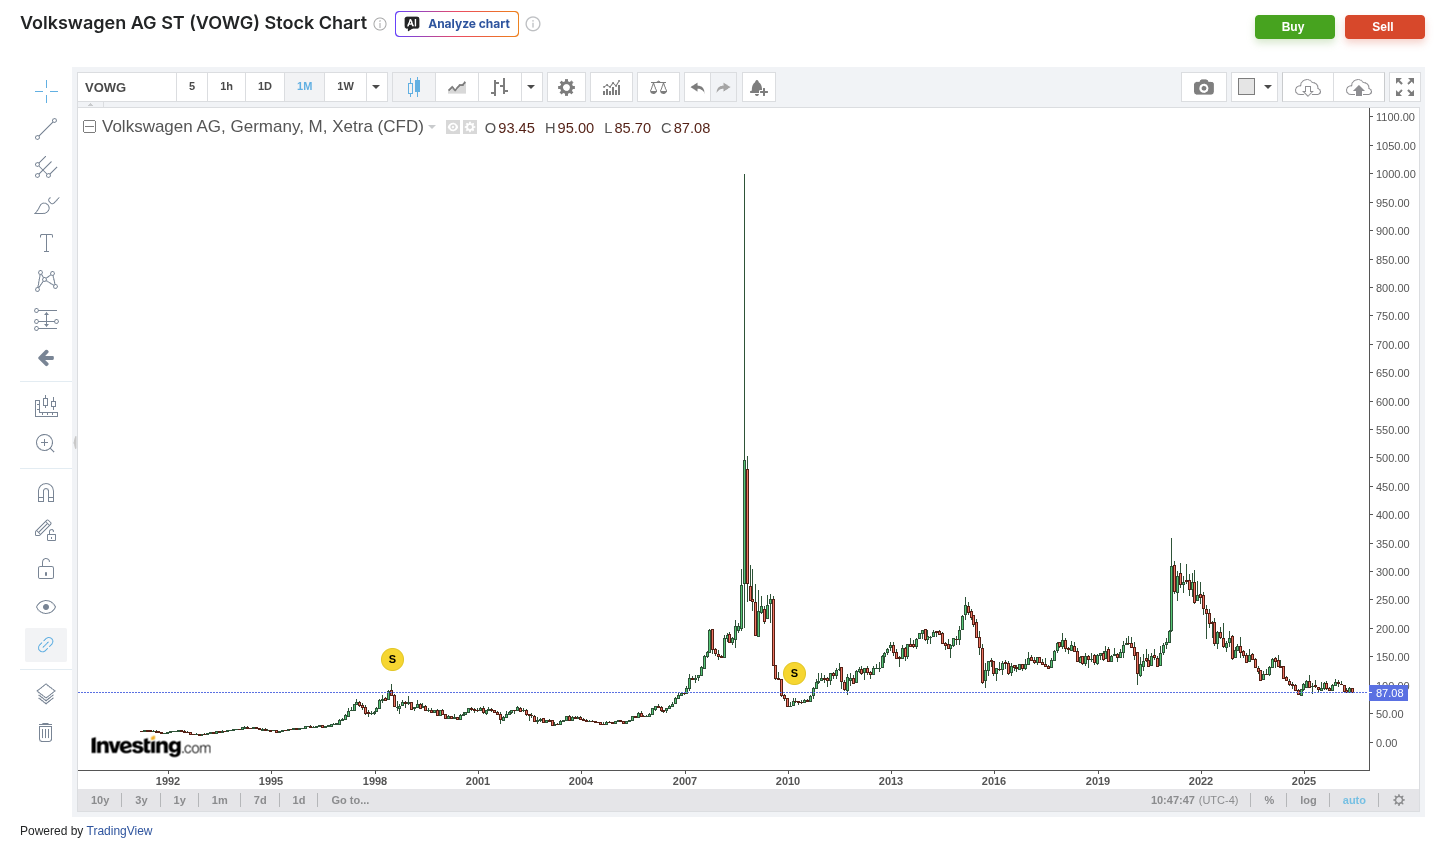Screen dimensions: 1437x853
Task: Select the long position prediction tool
Action: [x=46, y=319]
